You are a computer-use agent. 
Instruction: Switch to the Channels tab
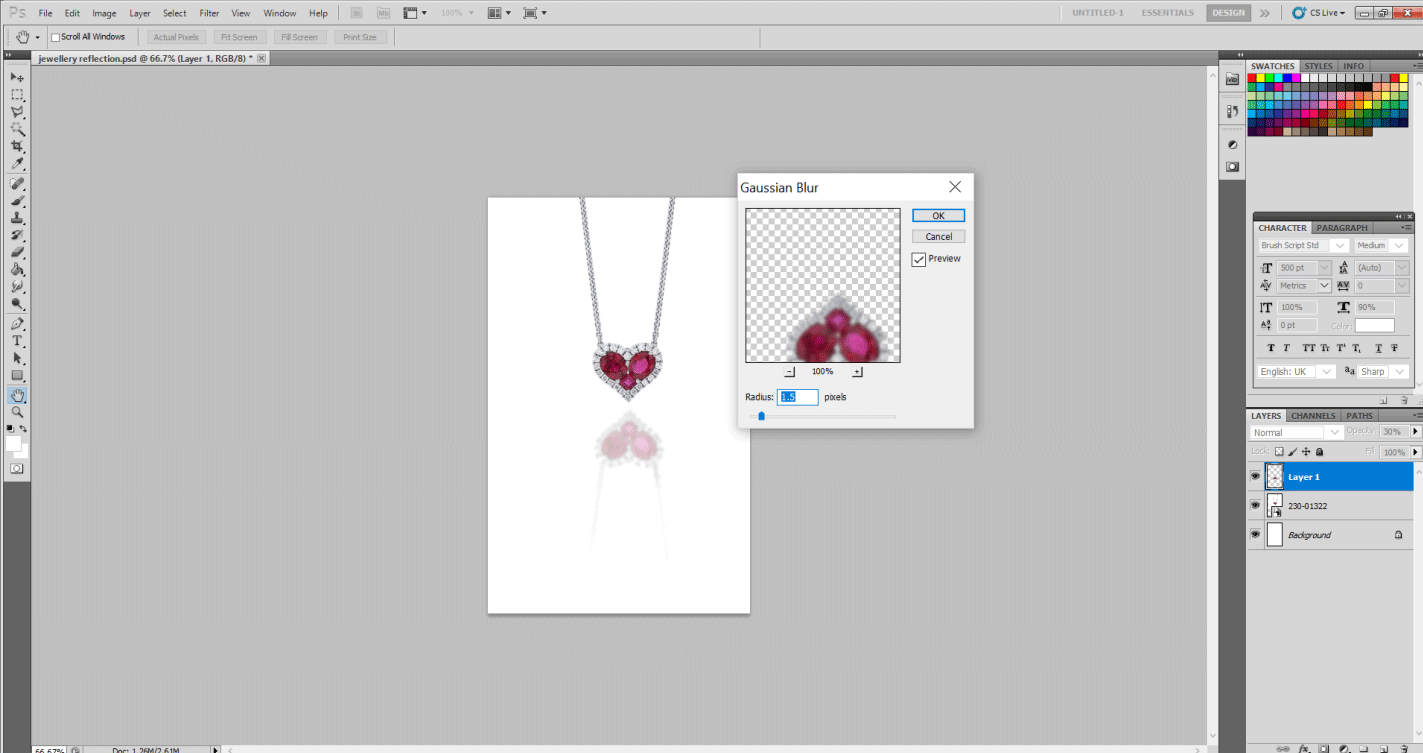[1312, 416]
